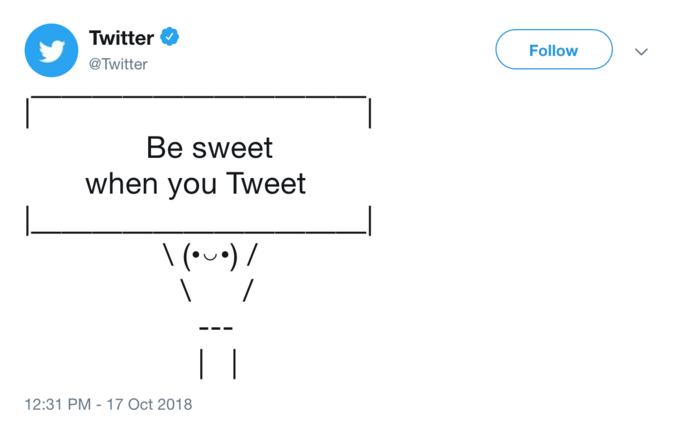This screenshot has width=680, height=422.
Task: Expand the tweet options chevron menu
Action: point(641,51)
